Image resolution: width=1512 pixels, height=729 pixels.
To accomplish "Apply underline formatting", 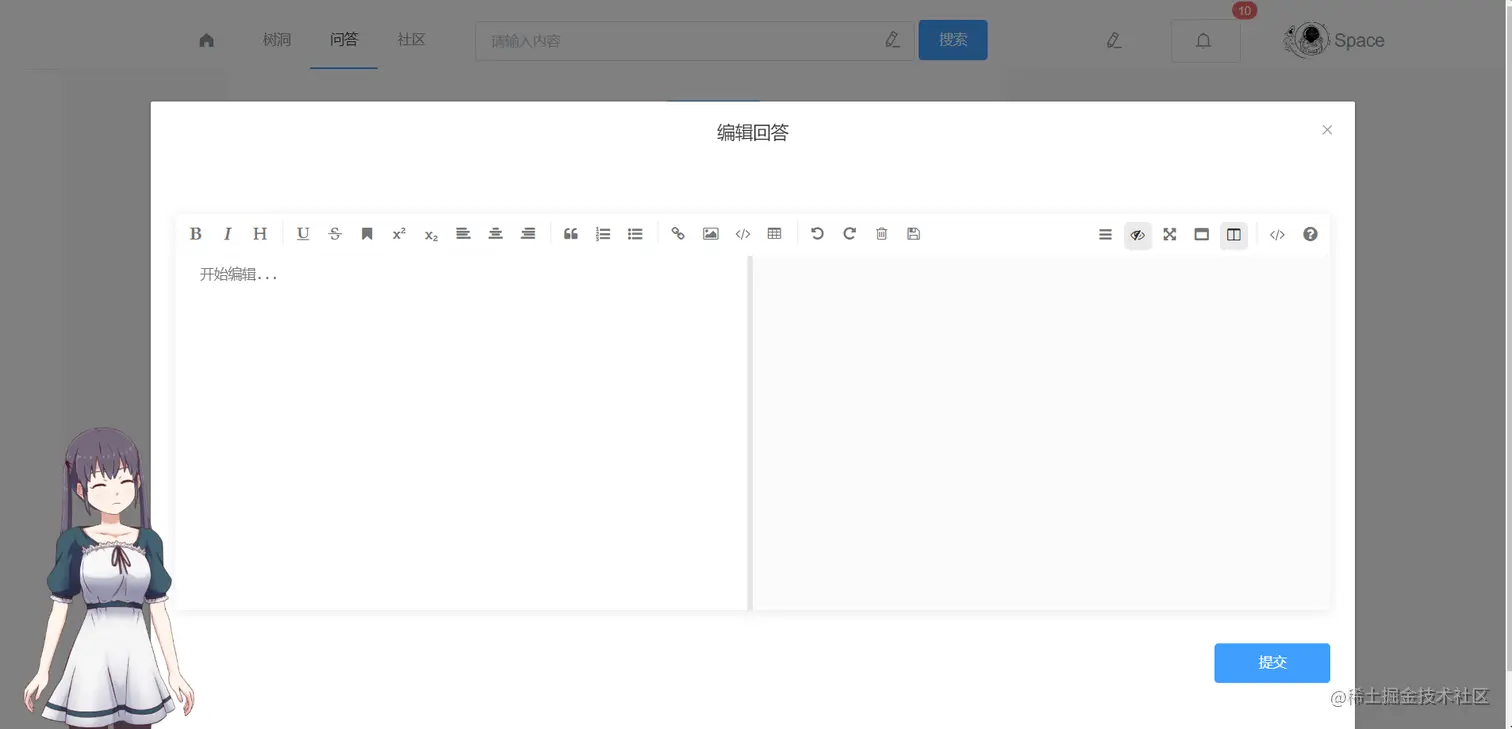I will pos(303,234).
